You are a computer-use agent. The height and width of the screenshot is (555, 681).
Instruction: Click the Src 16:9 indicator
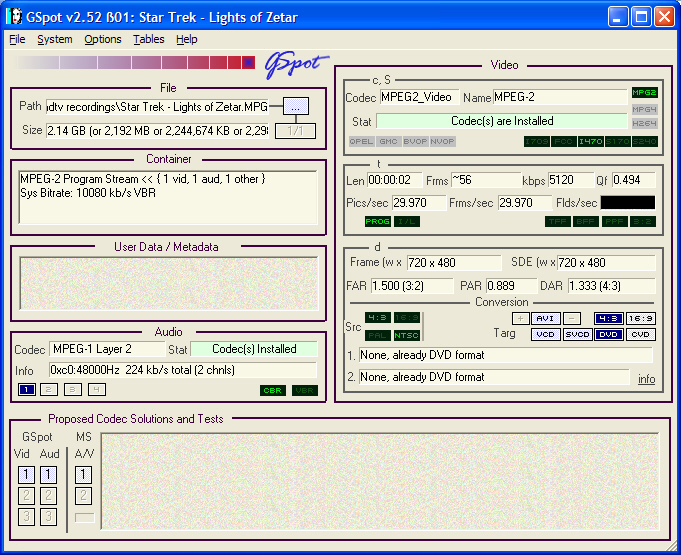(x=407, y=318)
